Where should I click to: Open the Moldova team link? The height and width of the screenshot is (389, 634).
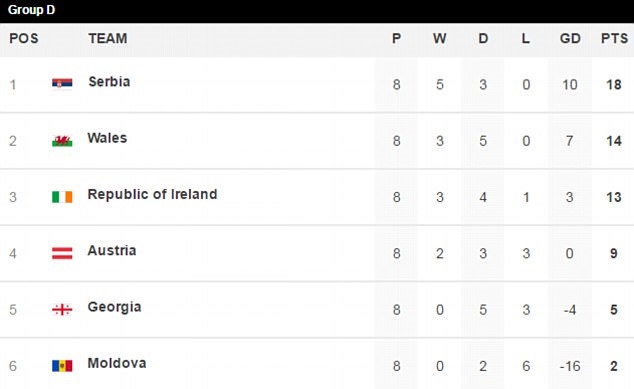click(x=117, y=363)
